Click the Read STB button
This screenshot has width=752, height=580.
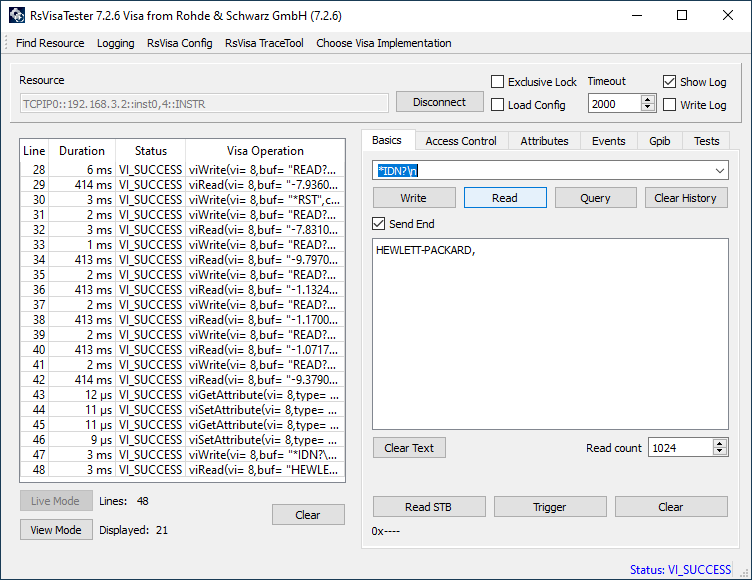tap(429, 507)
